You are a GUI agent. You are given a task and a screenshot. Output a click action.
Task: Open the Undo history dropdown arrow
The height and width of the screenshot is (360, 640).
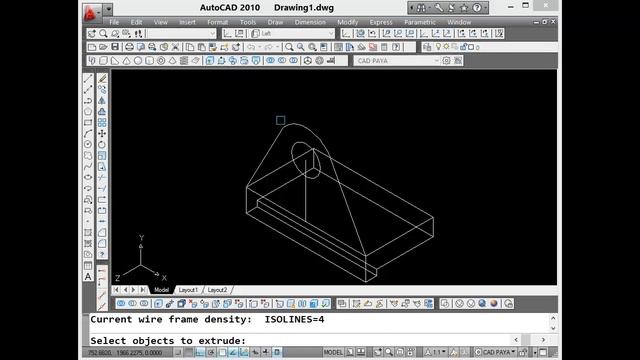(259, 47)
